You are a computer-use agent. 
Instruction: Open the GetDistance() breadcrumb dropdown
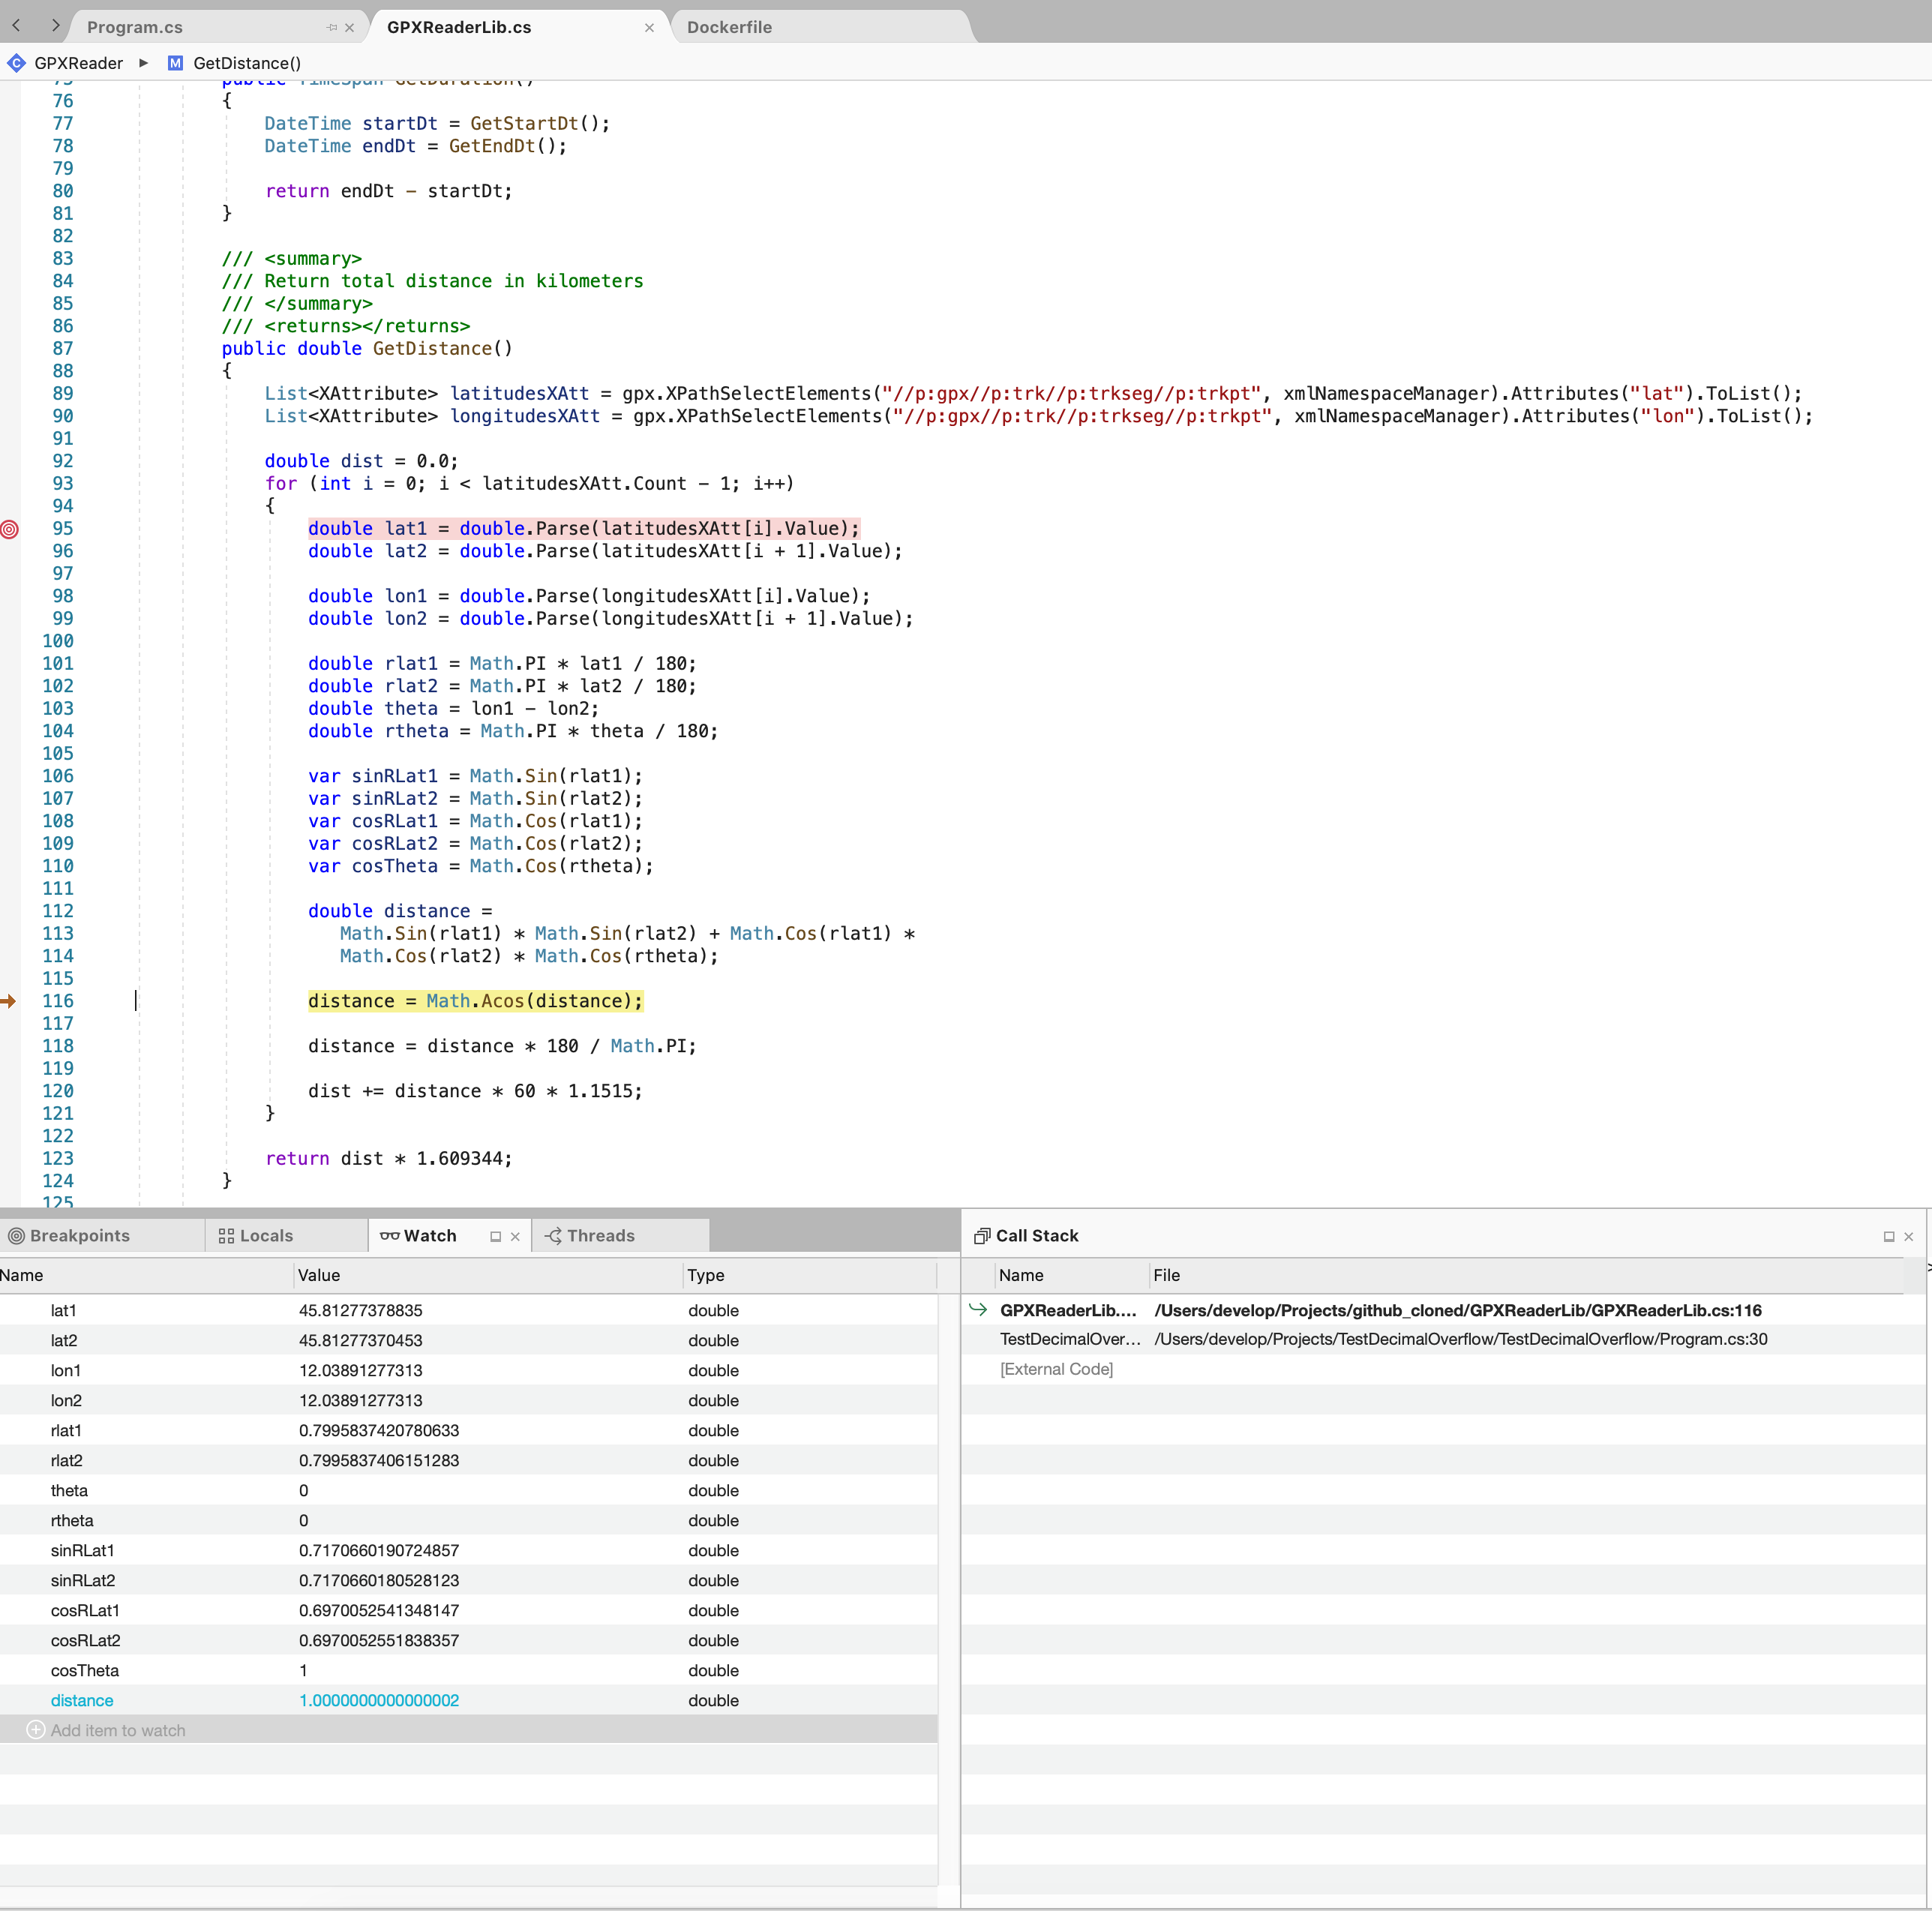click(x=246, y=63)
